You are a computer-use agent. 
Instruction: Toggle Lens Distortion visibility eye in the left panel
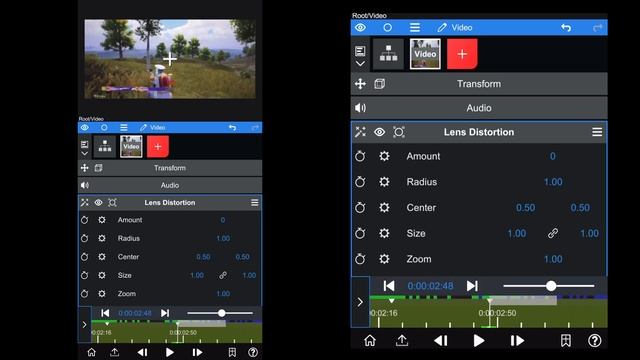click(98, 202)
